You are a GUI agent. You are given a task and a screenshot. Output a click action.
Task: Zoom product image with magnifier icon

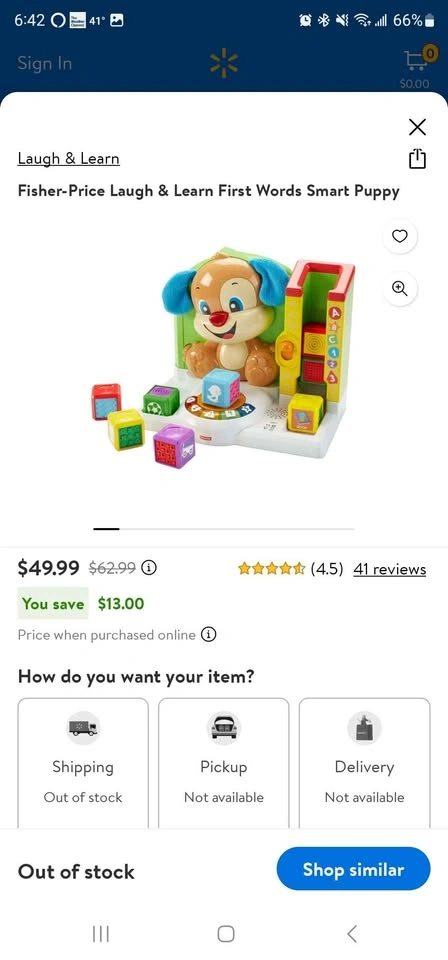point(400,288)
